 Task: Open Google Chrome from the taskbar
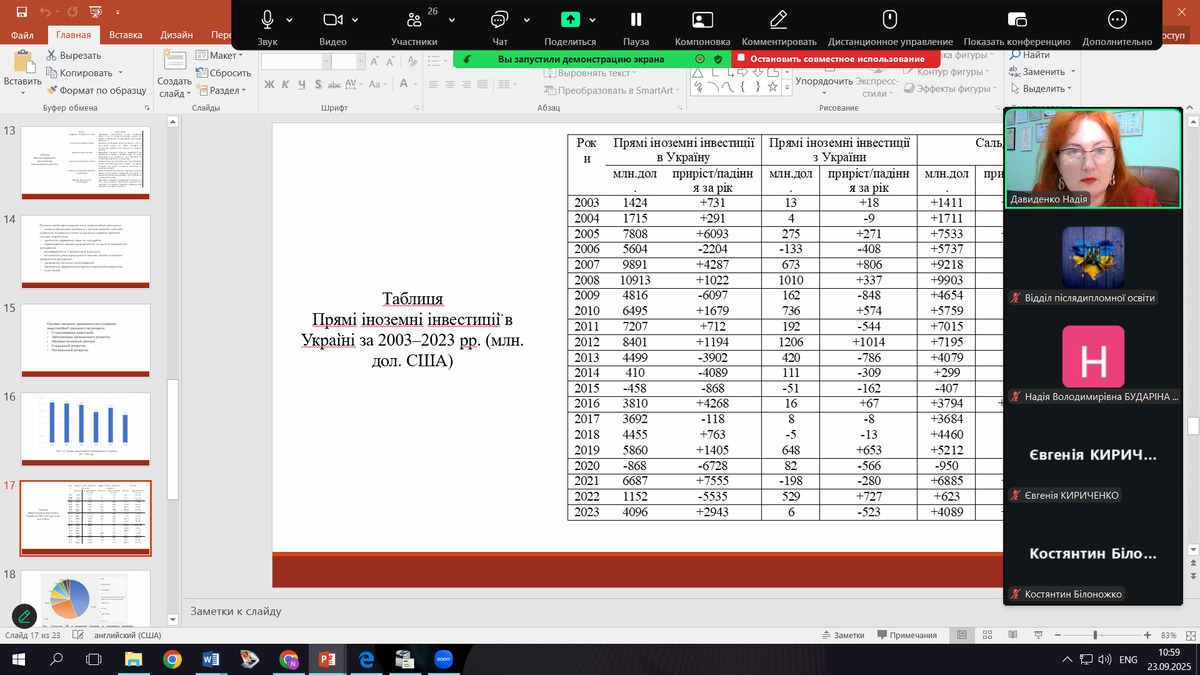[x=172, y=659]
